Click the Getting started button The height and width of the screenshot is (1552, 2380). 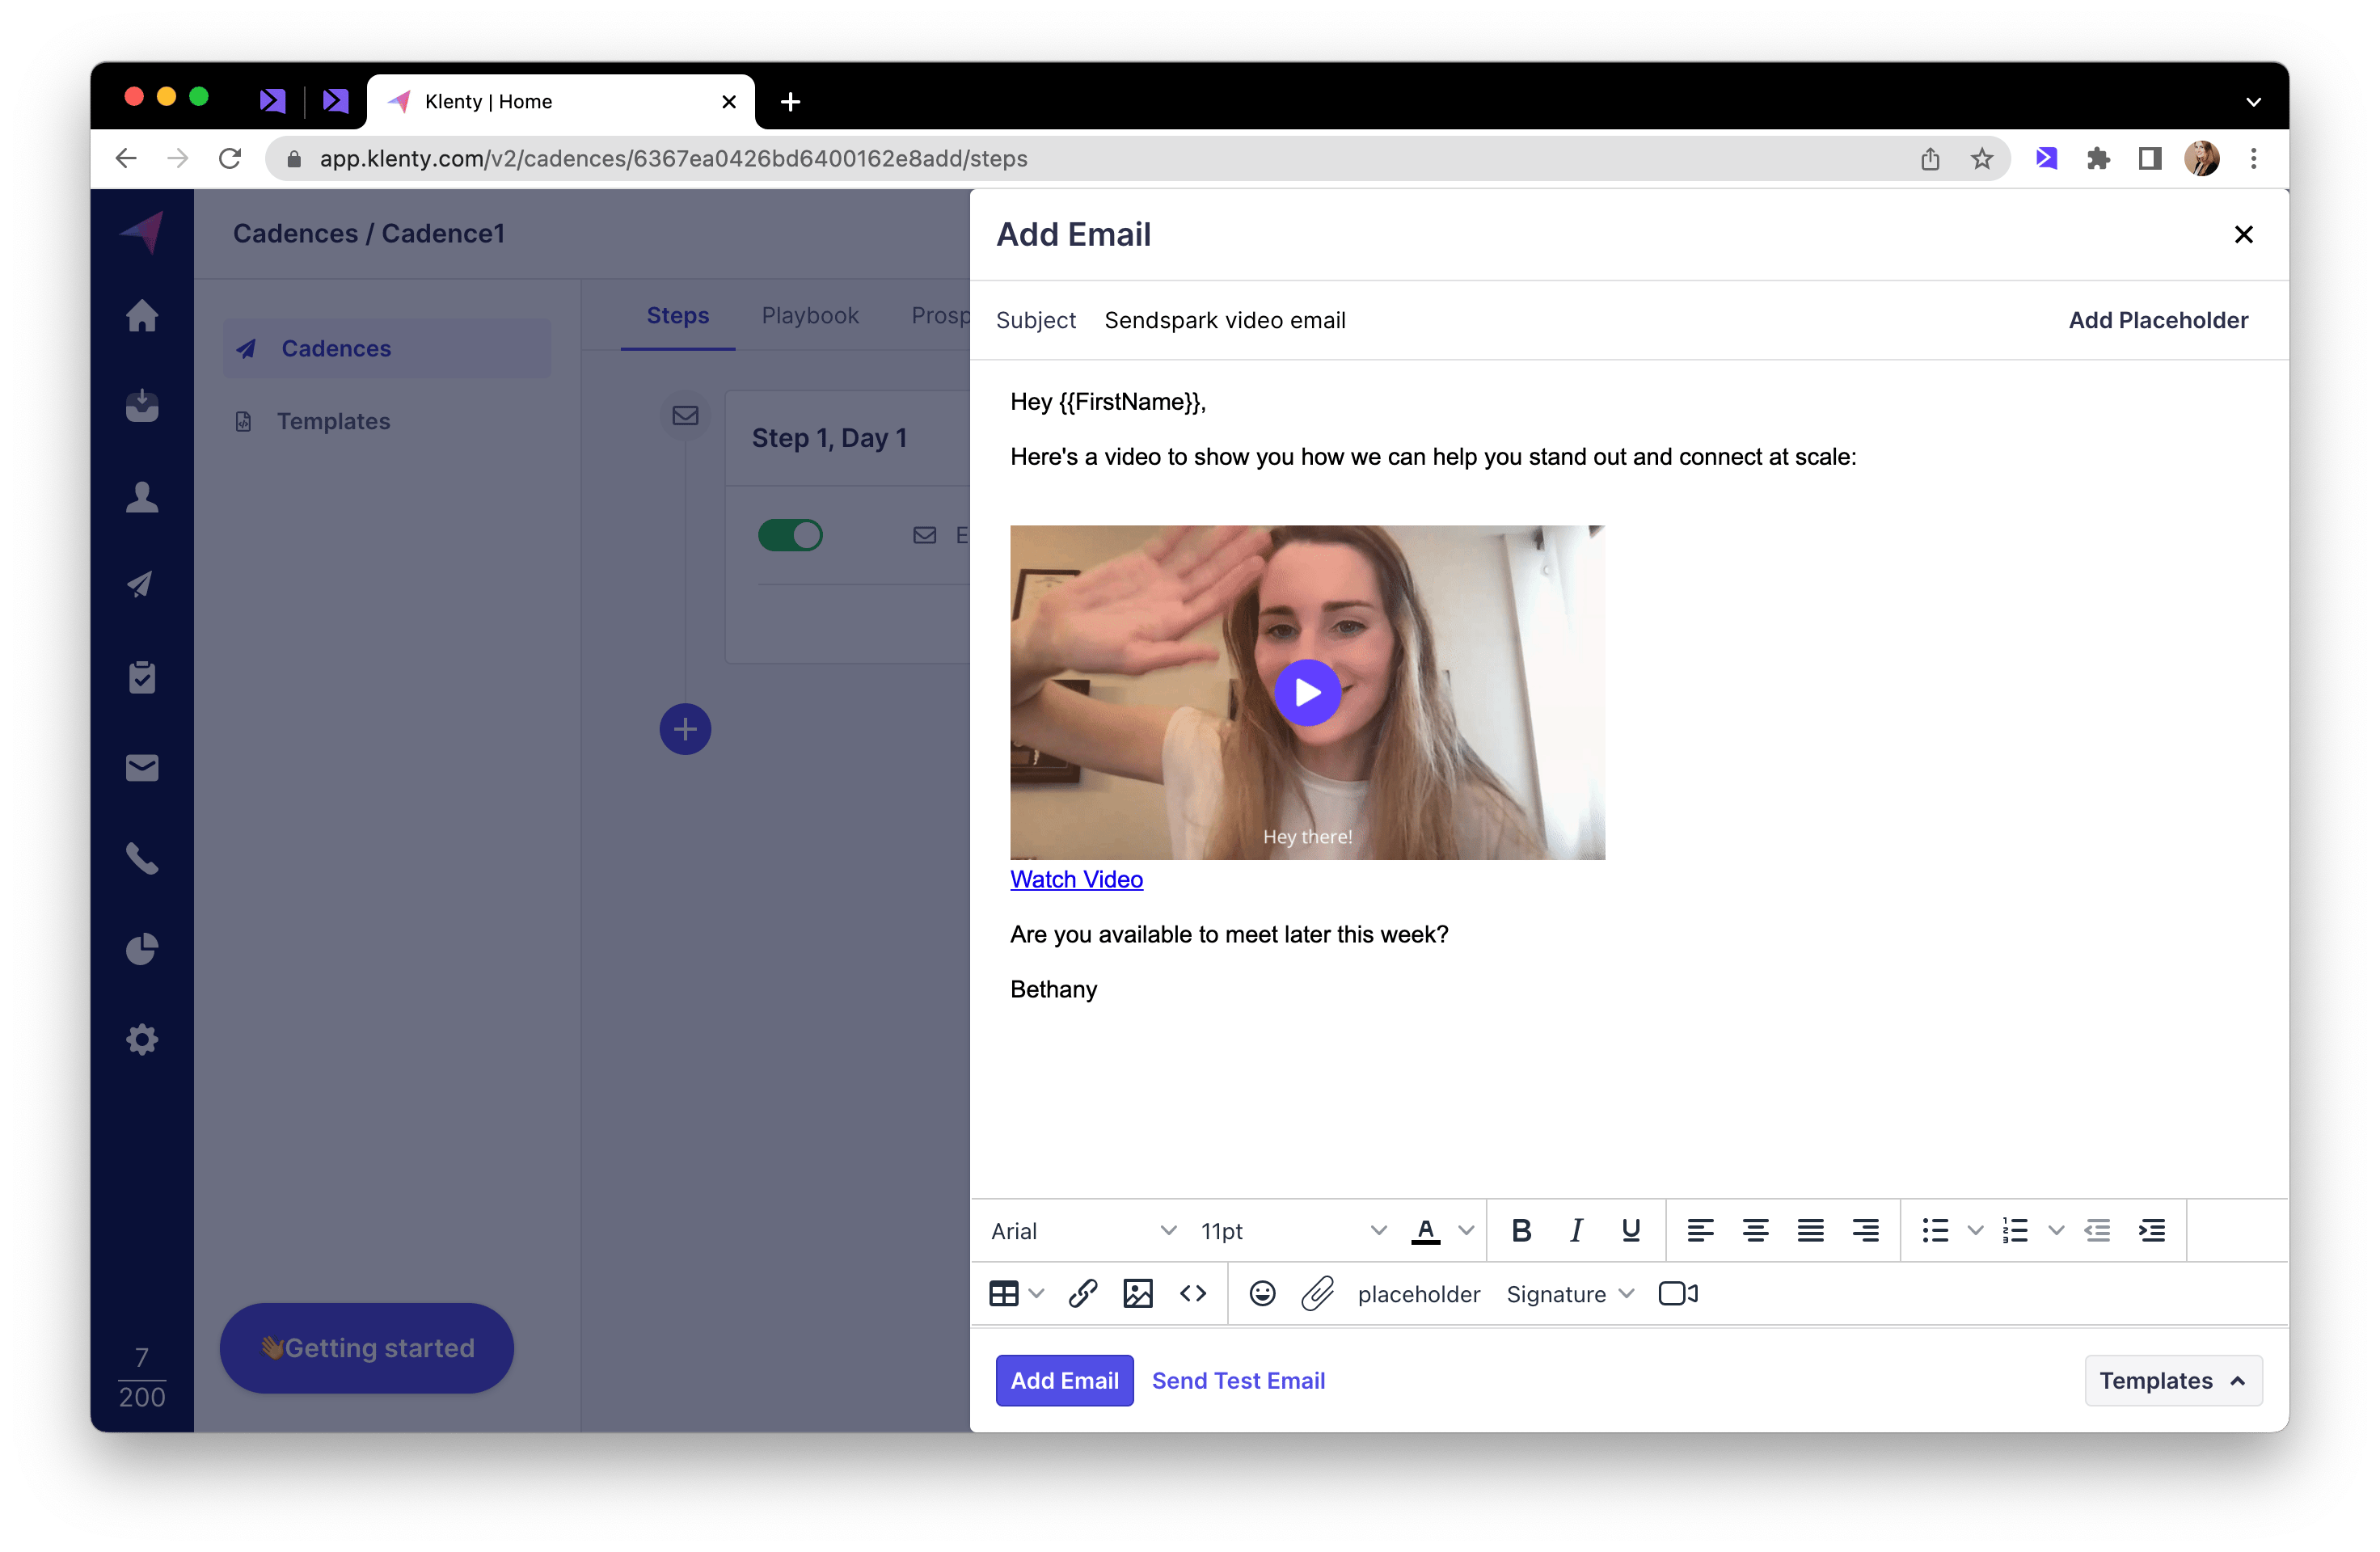tap(367, 1348)
